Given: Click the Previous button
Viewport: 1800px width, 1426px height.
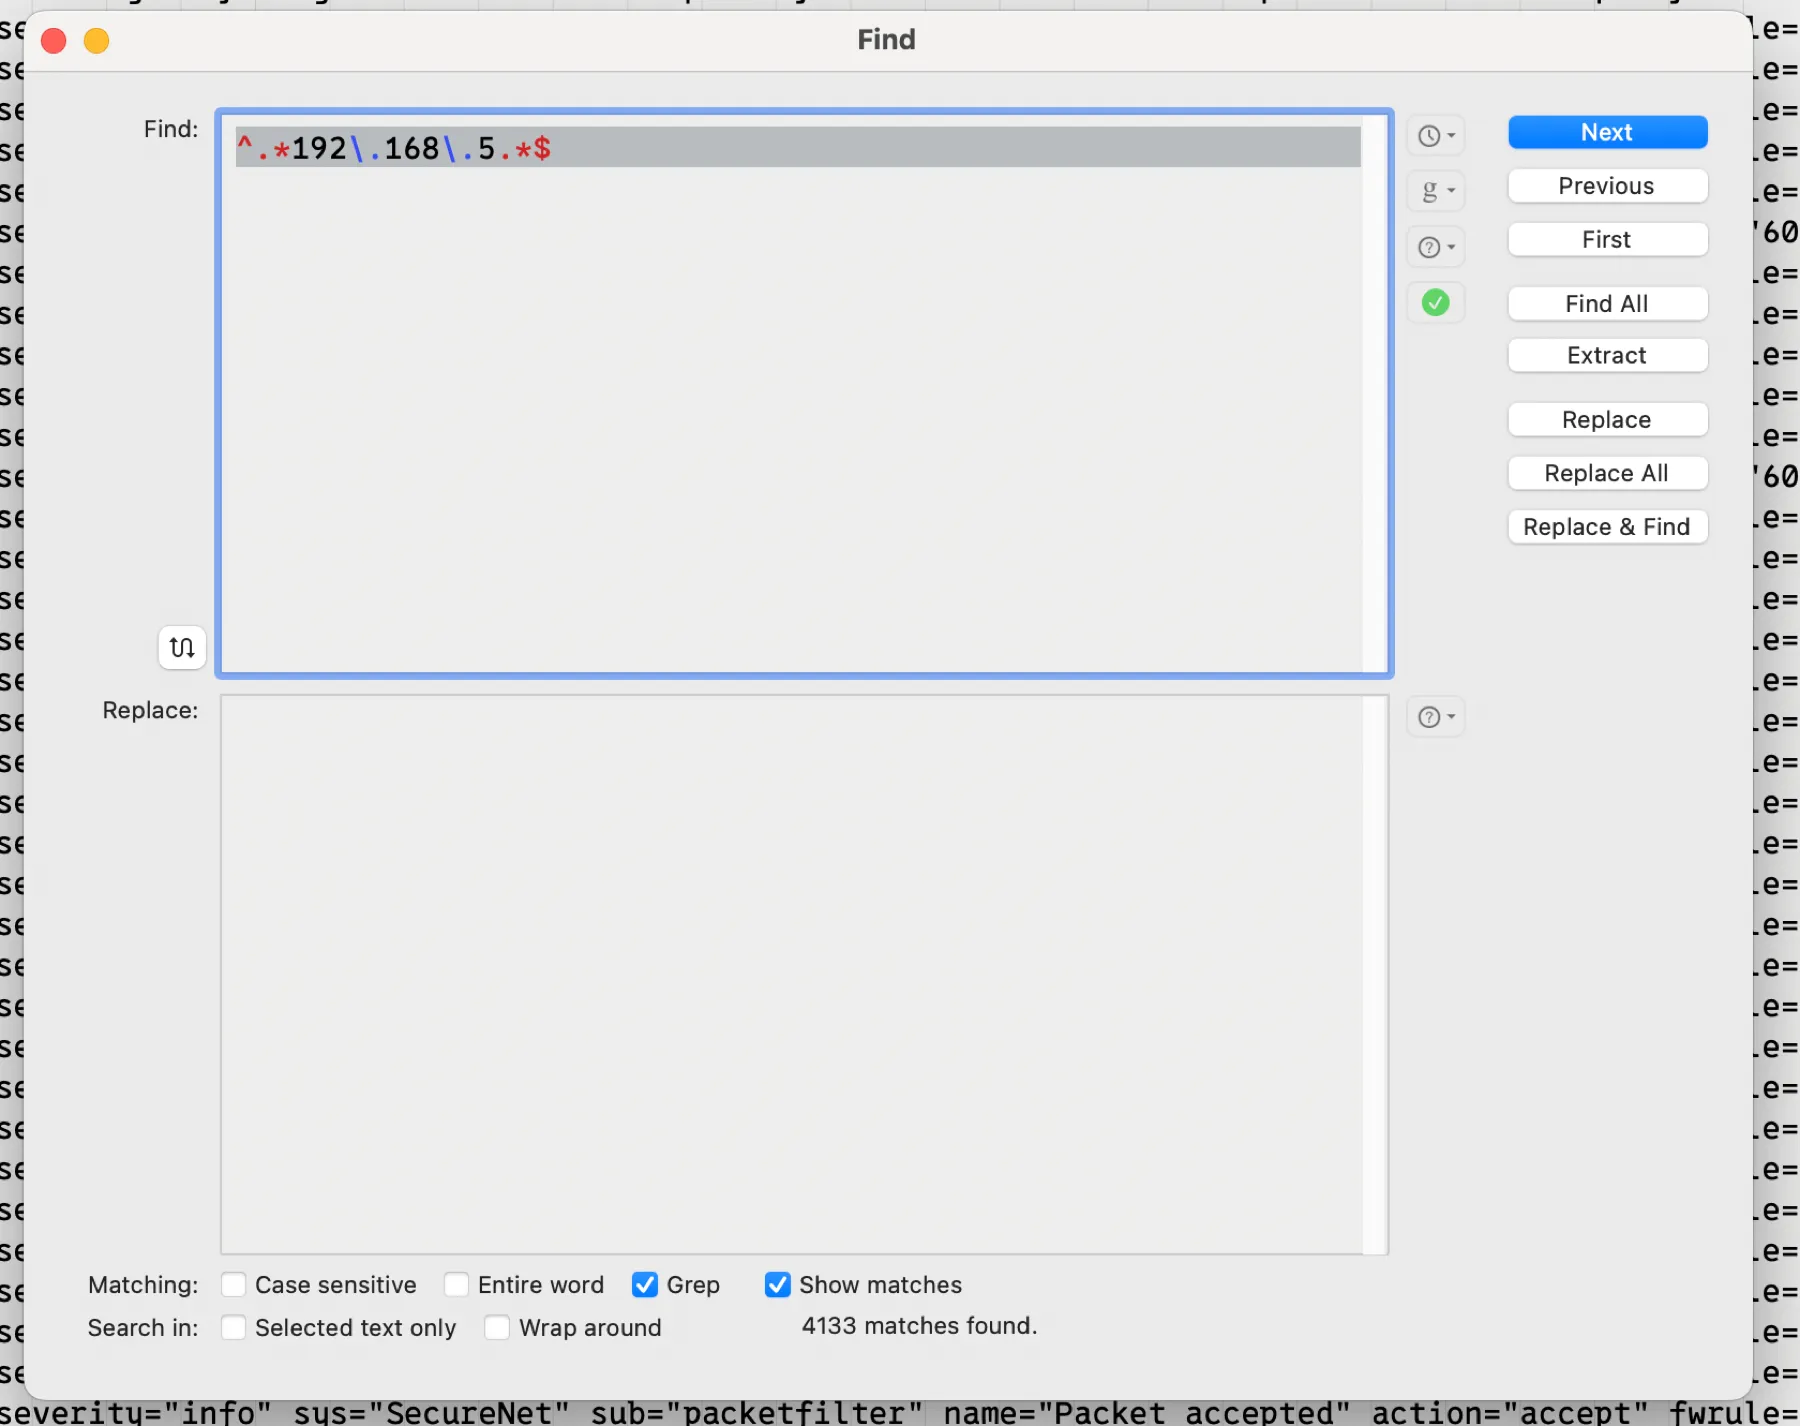Looking at the screenshot, I should 1606,185.
